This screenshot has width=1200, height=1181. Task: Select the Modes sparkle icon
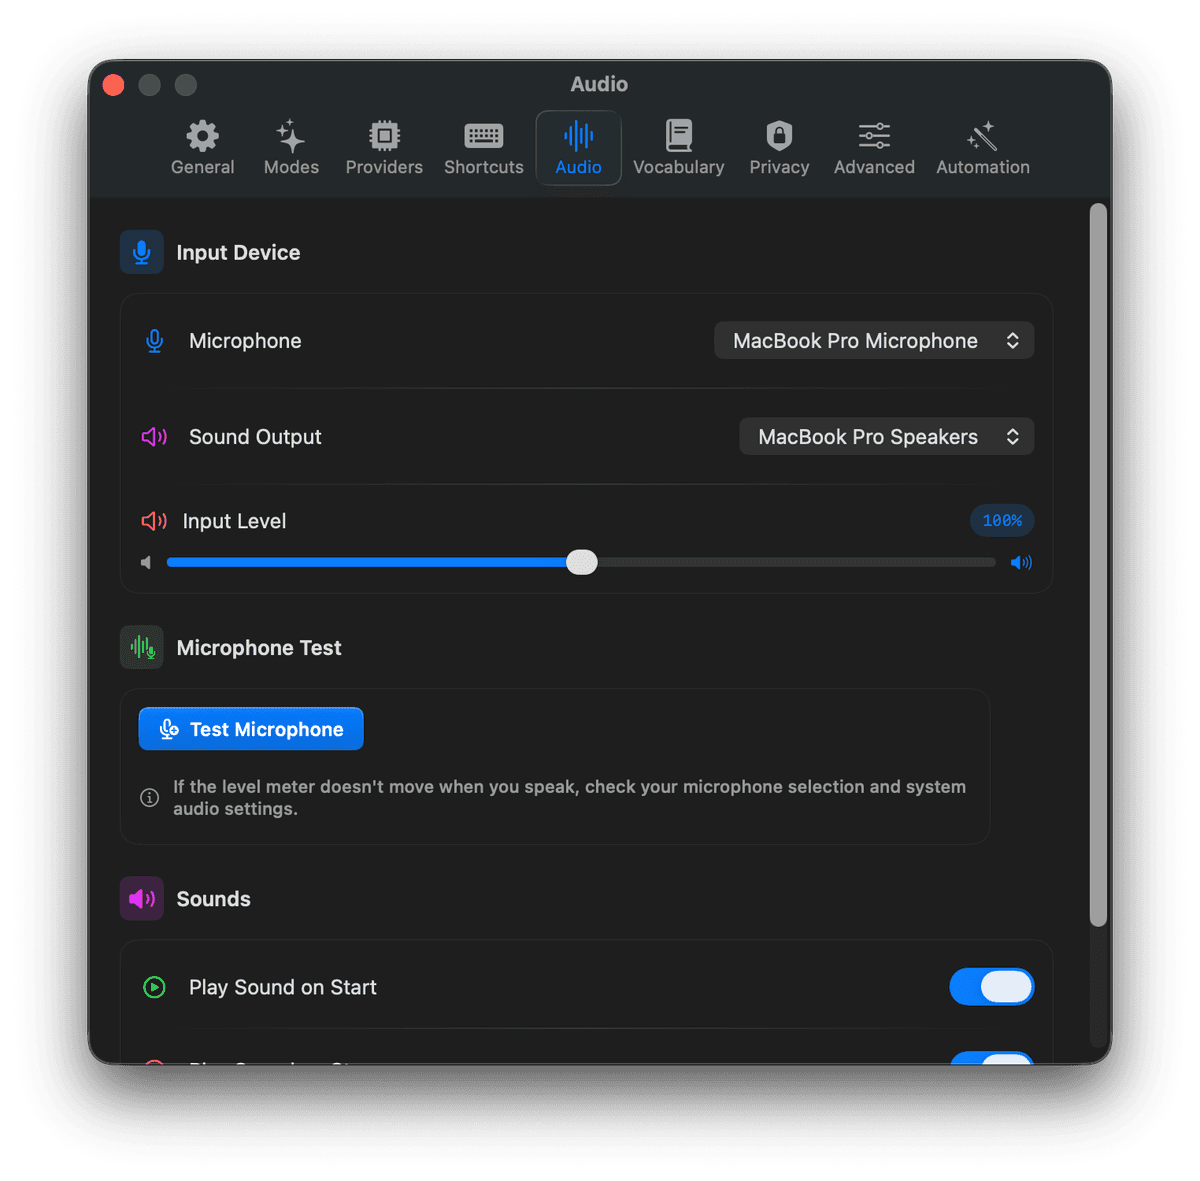pyautogui.click(x=290, y=136)
